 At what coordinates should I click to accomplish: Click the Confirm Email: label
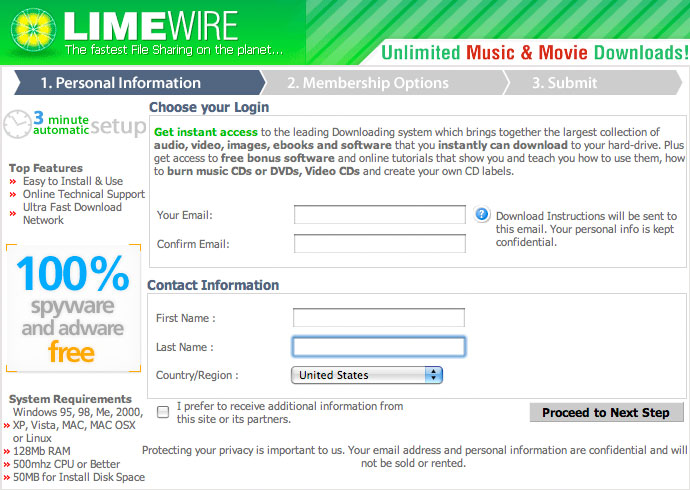(193, 244)
